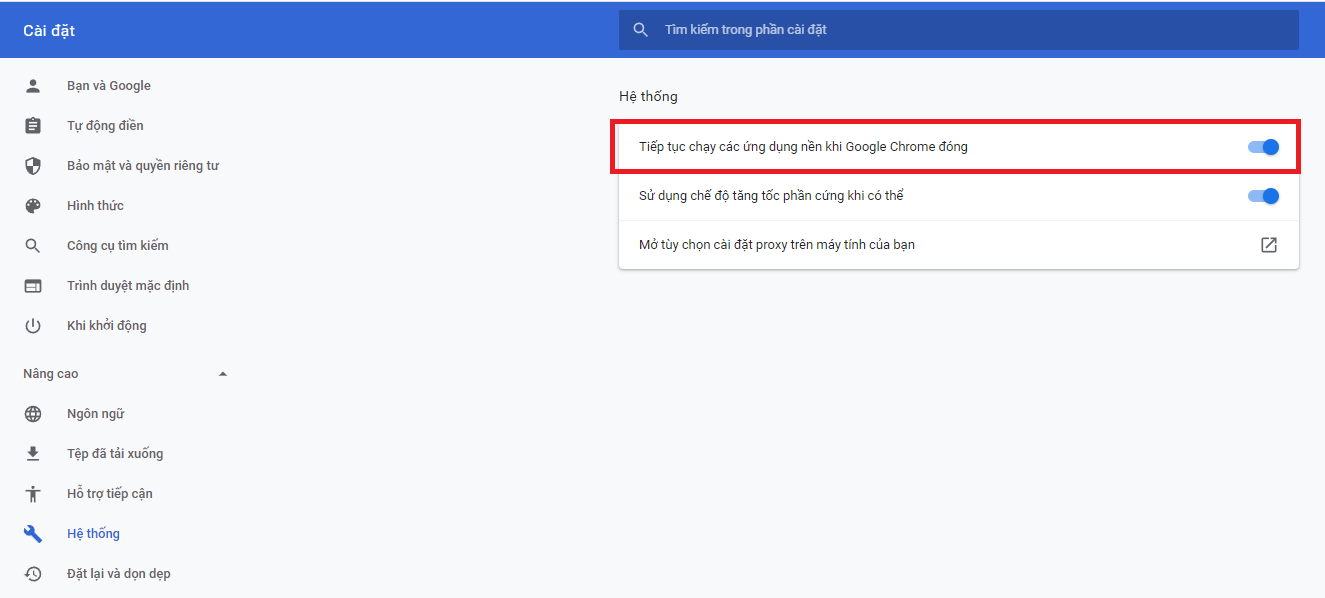Click the palette icon for Hình thức
Viewport: 1325px width, 598px height.
[x=33, y=206]
